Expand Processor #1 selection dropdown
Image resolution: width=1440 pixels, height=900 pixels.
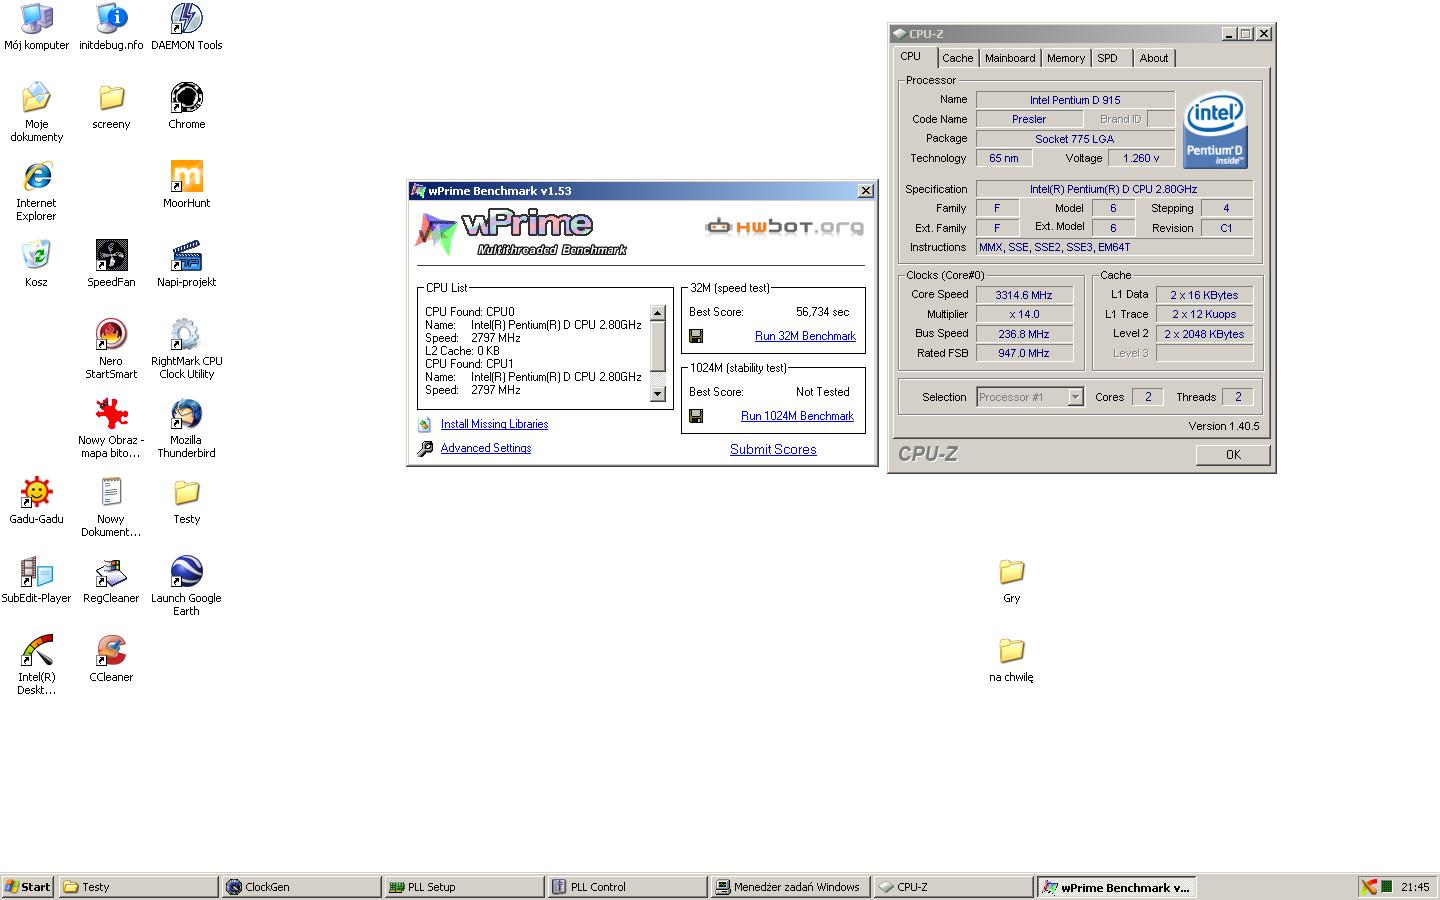click(1075, 397)
